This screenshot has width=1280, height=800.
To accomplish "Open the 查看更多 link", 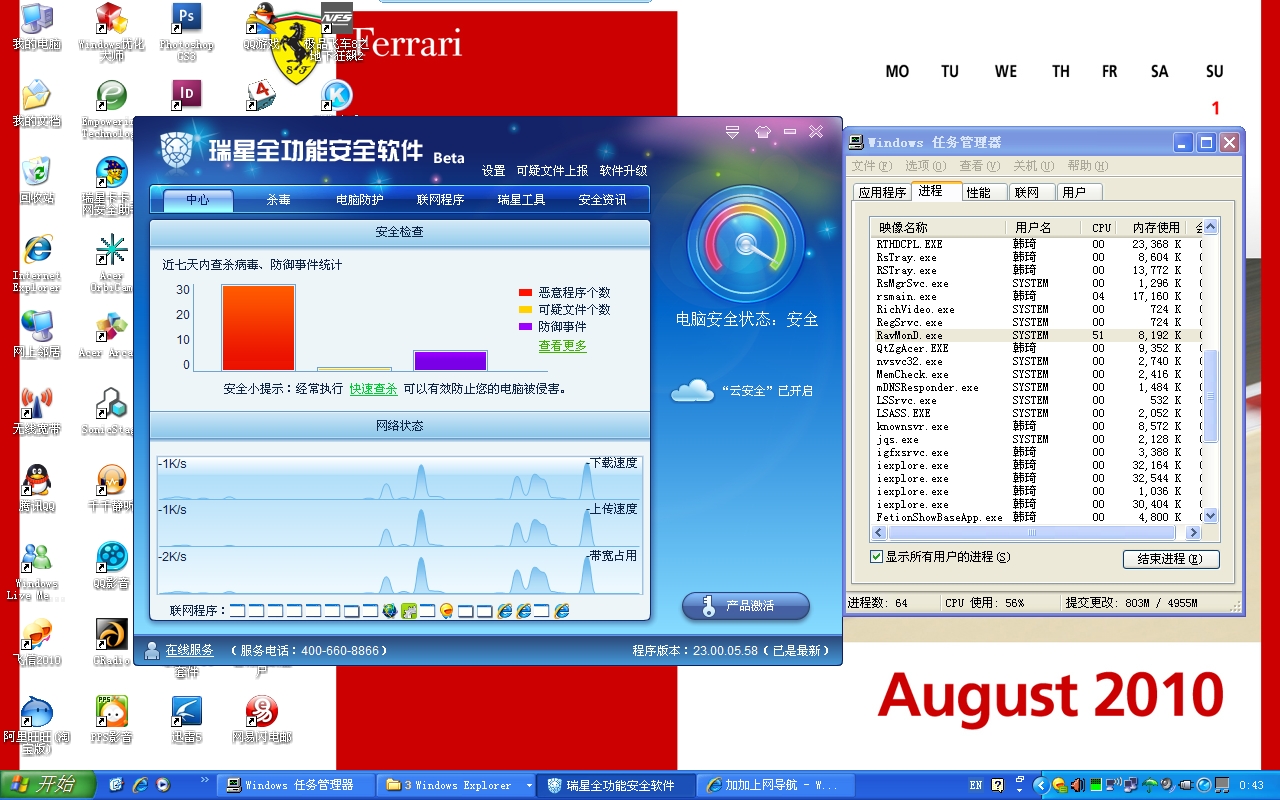I will pyautogui.click(x=563, y=346).
